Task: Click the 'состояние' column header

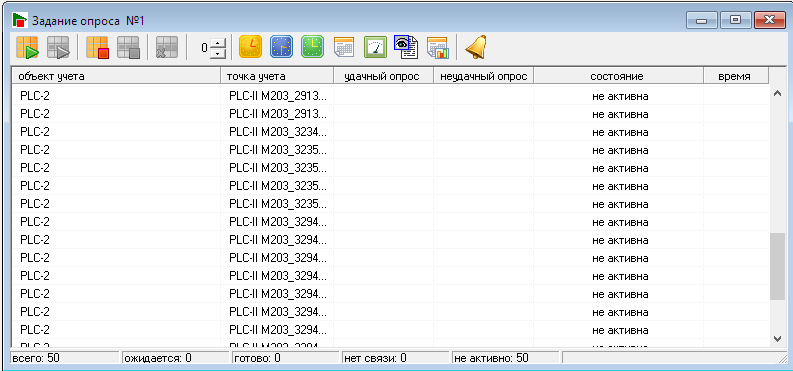Action: [619, 76]
